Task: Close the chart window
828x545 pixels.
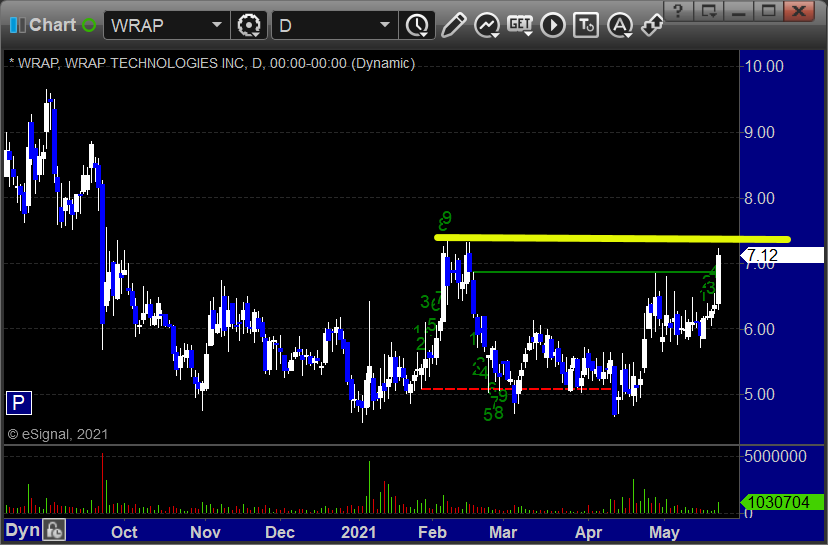Action: click(x=798, y=11)
